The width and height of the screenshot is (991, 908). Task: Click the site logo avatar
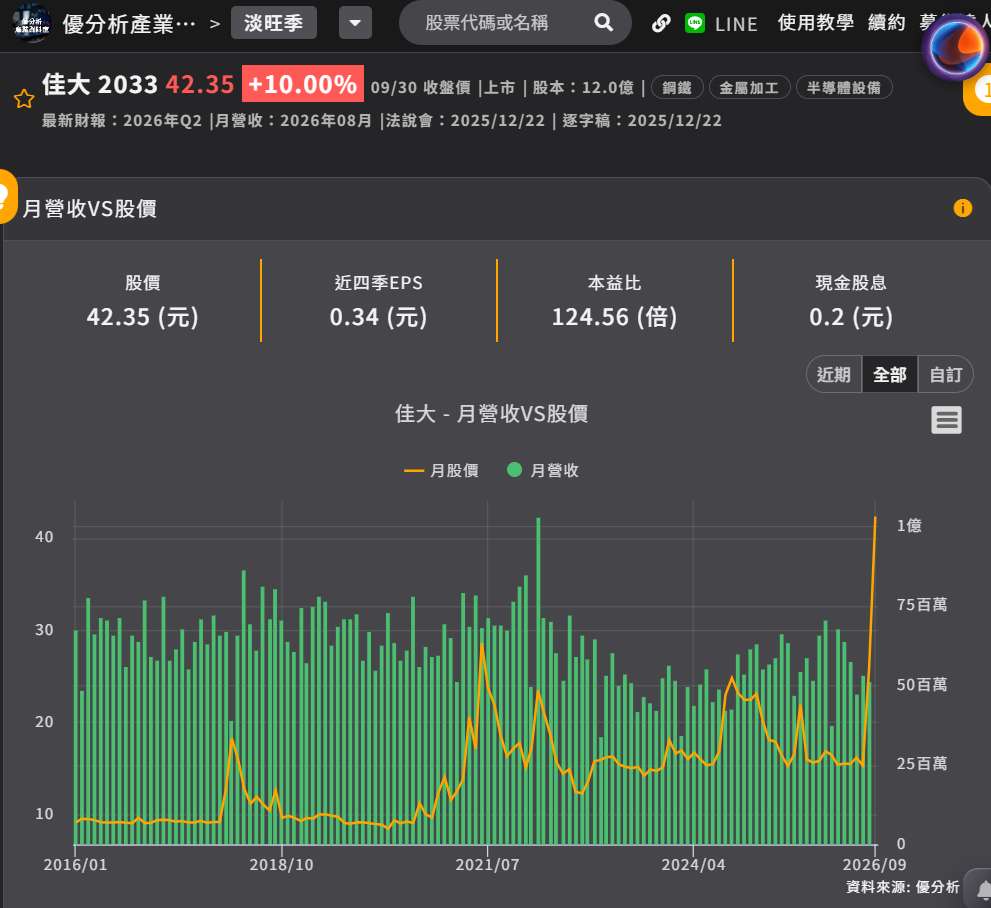point(31,23)
